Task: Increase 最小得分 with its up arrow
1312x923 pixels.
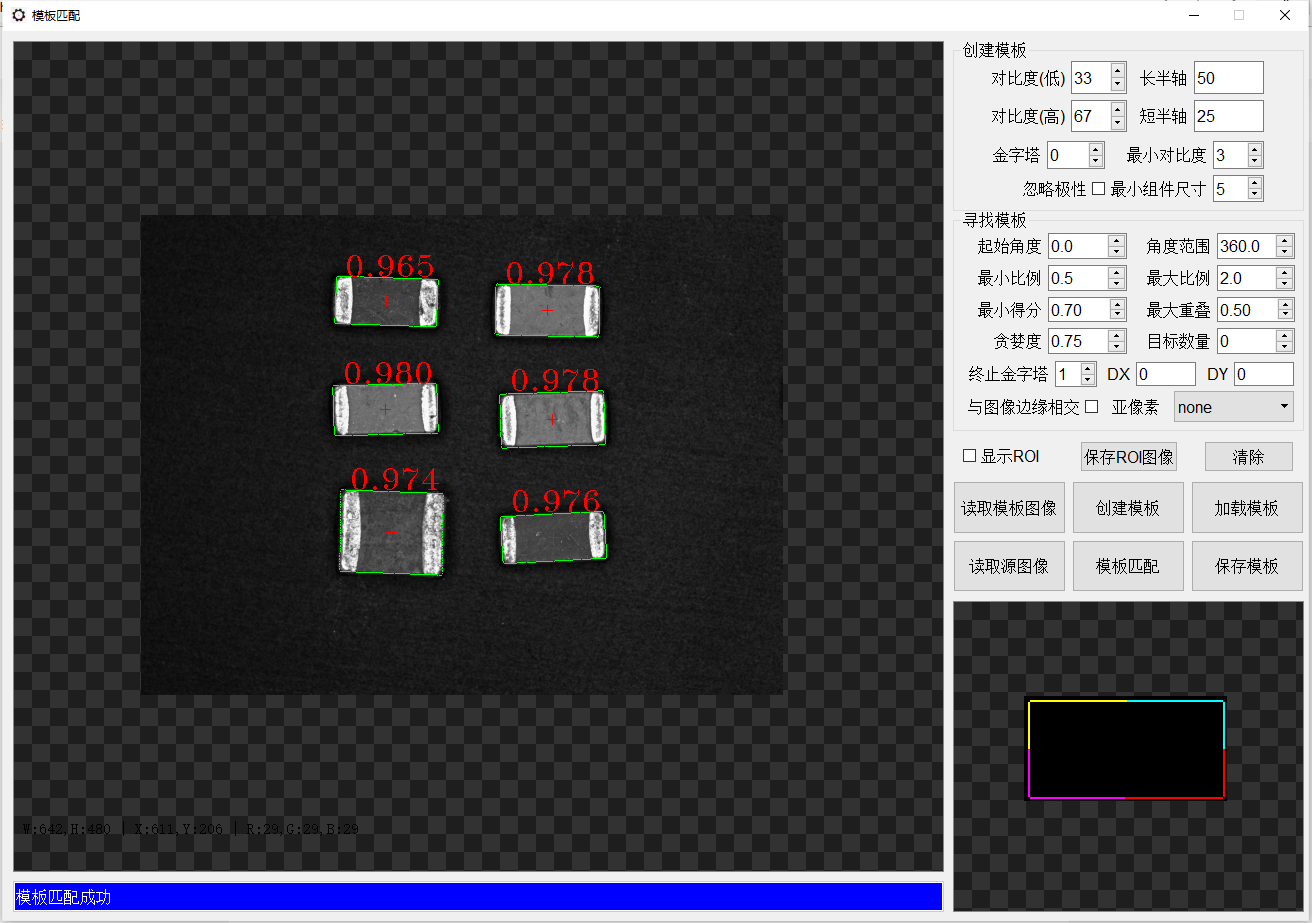Action: [1117, 304]
